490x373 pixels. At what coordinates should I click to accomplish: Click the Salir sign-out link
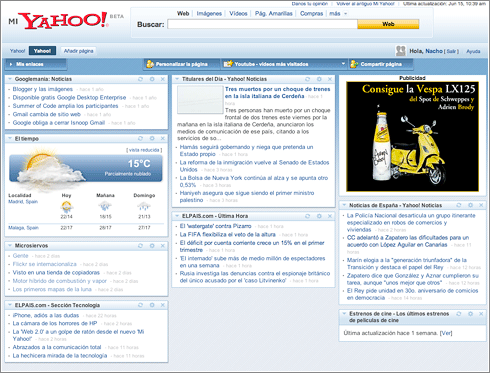(x=451, y=51)
